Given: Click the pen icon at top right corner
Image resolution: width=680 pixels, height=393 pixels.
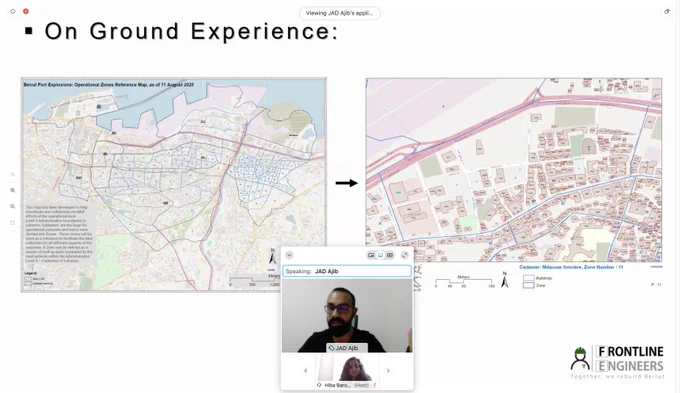Looking at the screenshot, I should [x=667, y=12].
